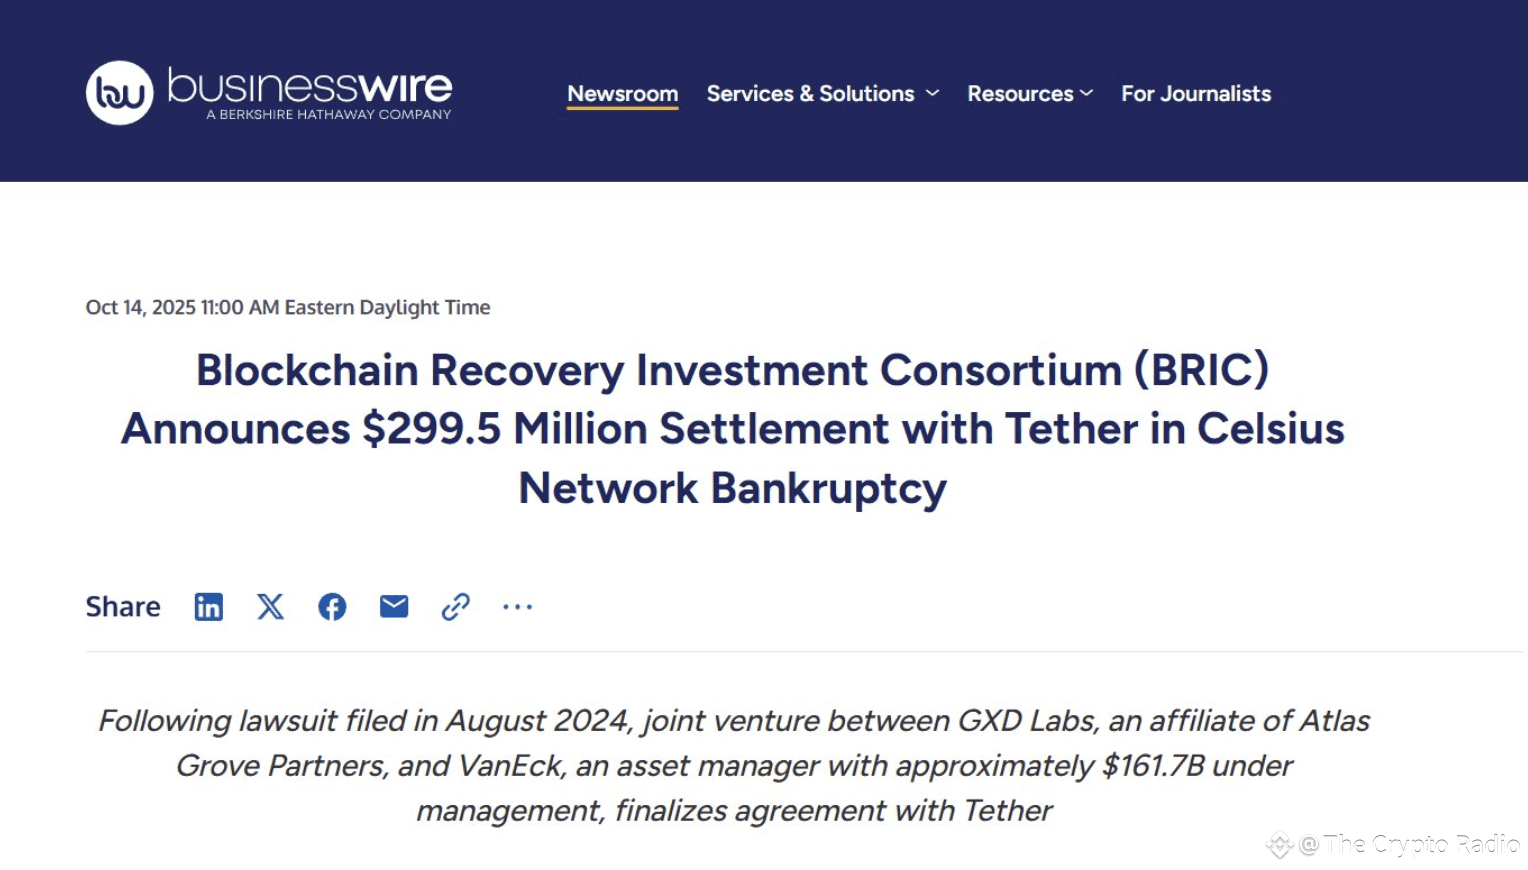
Task: Click the Share label
Action: pyautogui.click(x=123, y=606)
